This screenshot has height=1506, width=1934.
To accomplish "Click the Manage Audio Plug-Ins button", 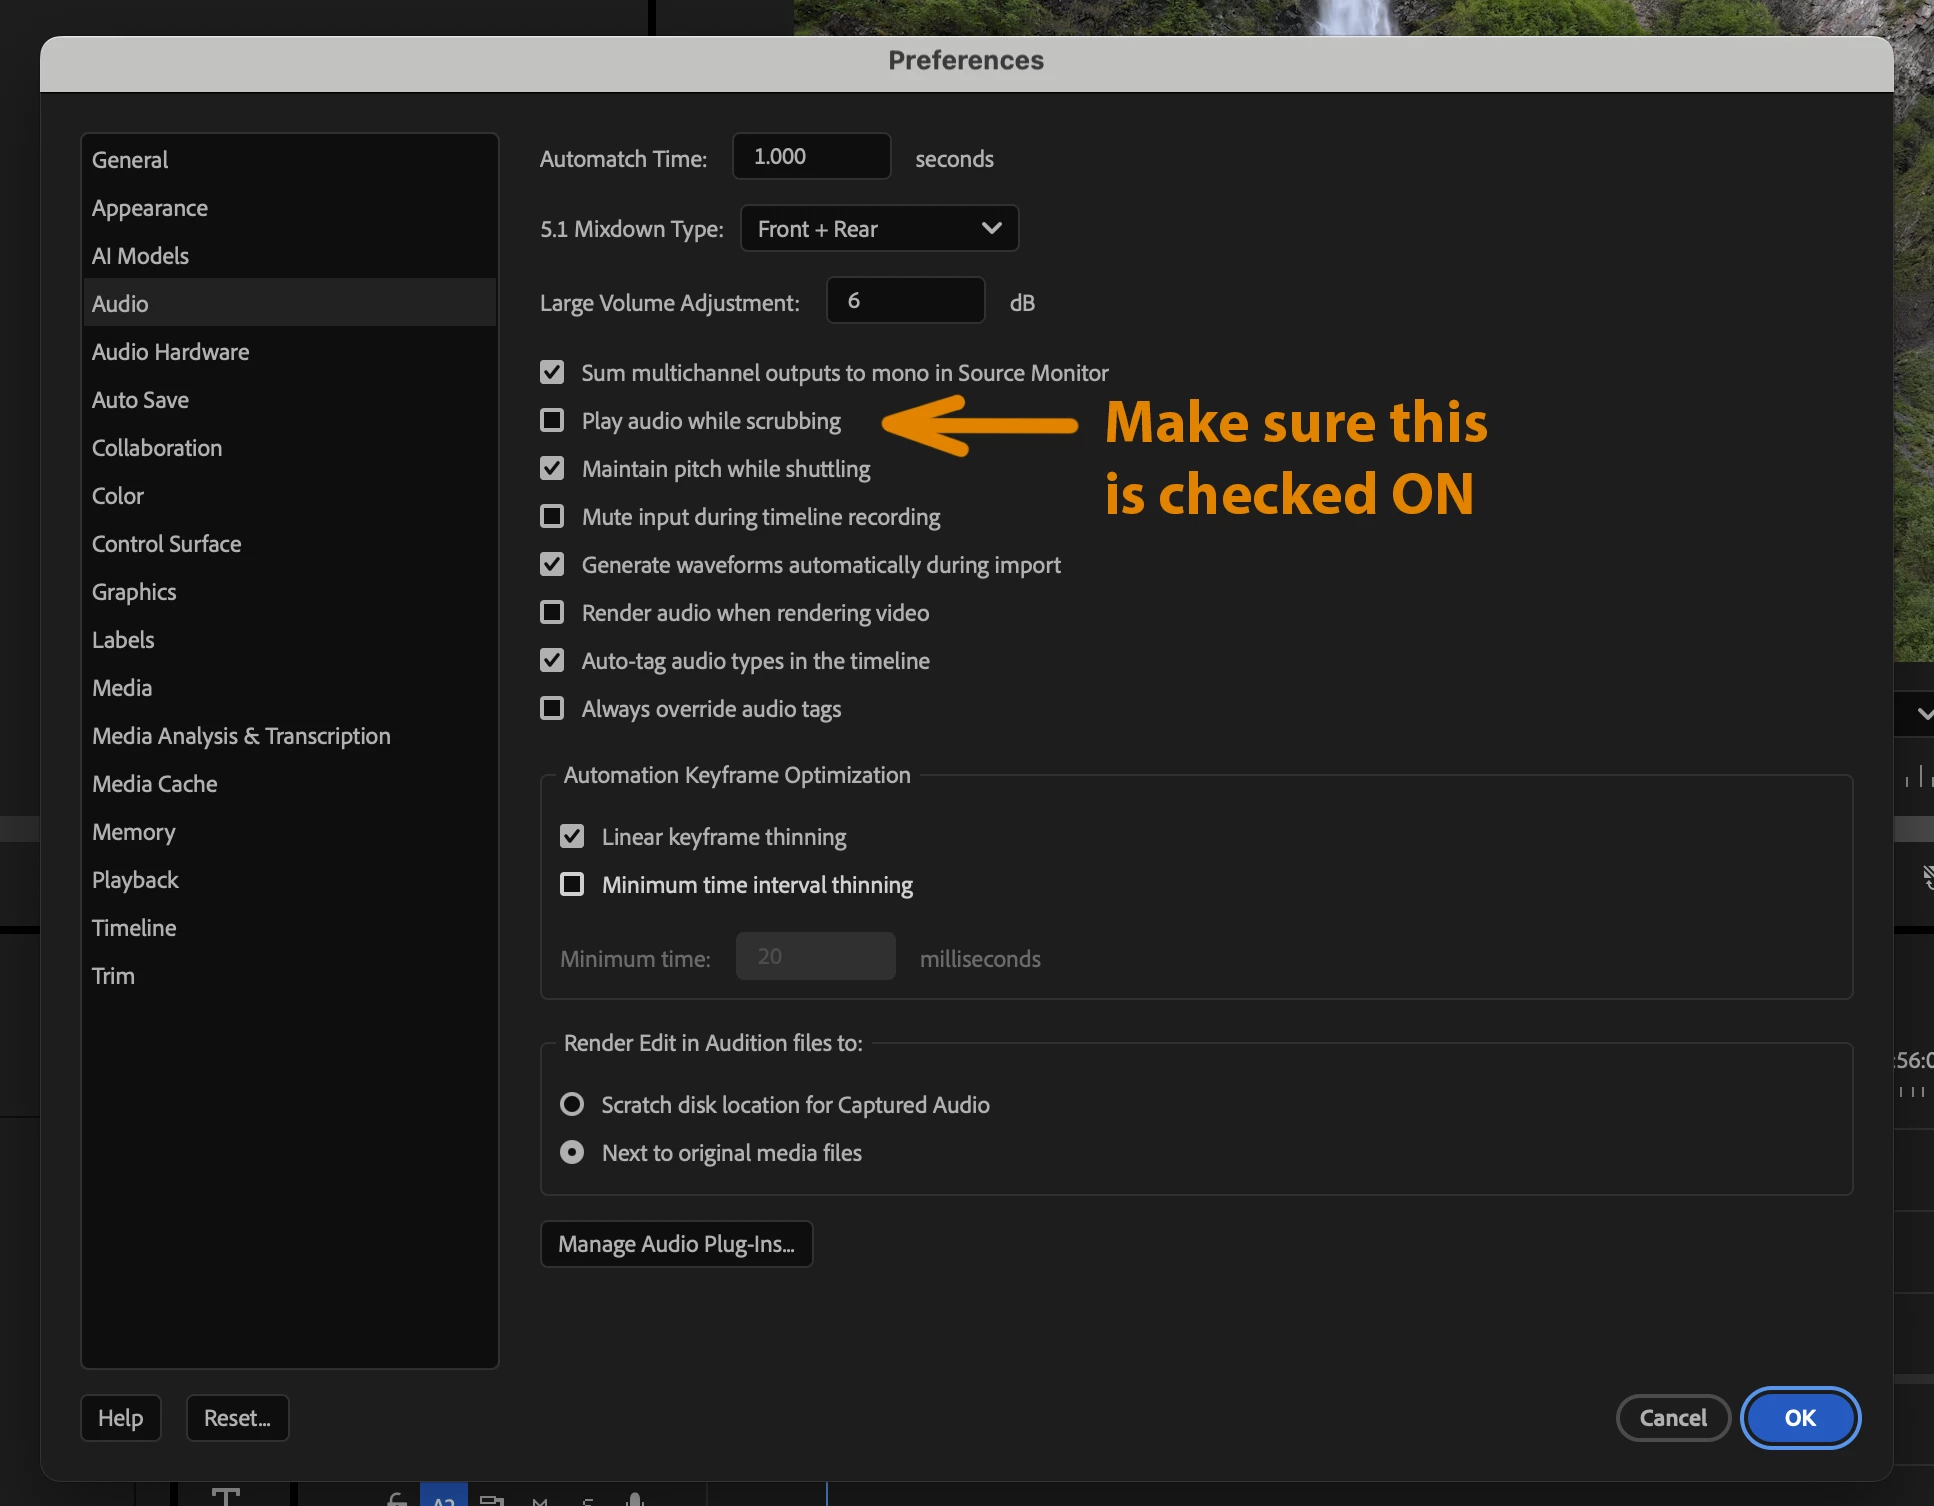I will point(676,1244).
